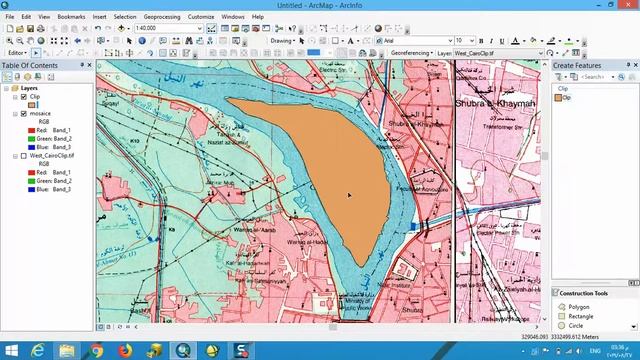The image size is (640, 360).
Task: Select the Clip feature template
Action: pos(562,98)
